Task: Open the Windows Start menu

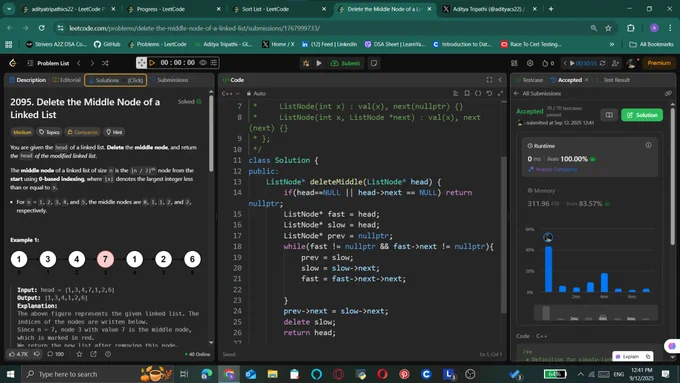Action: point(10,374)
